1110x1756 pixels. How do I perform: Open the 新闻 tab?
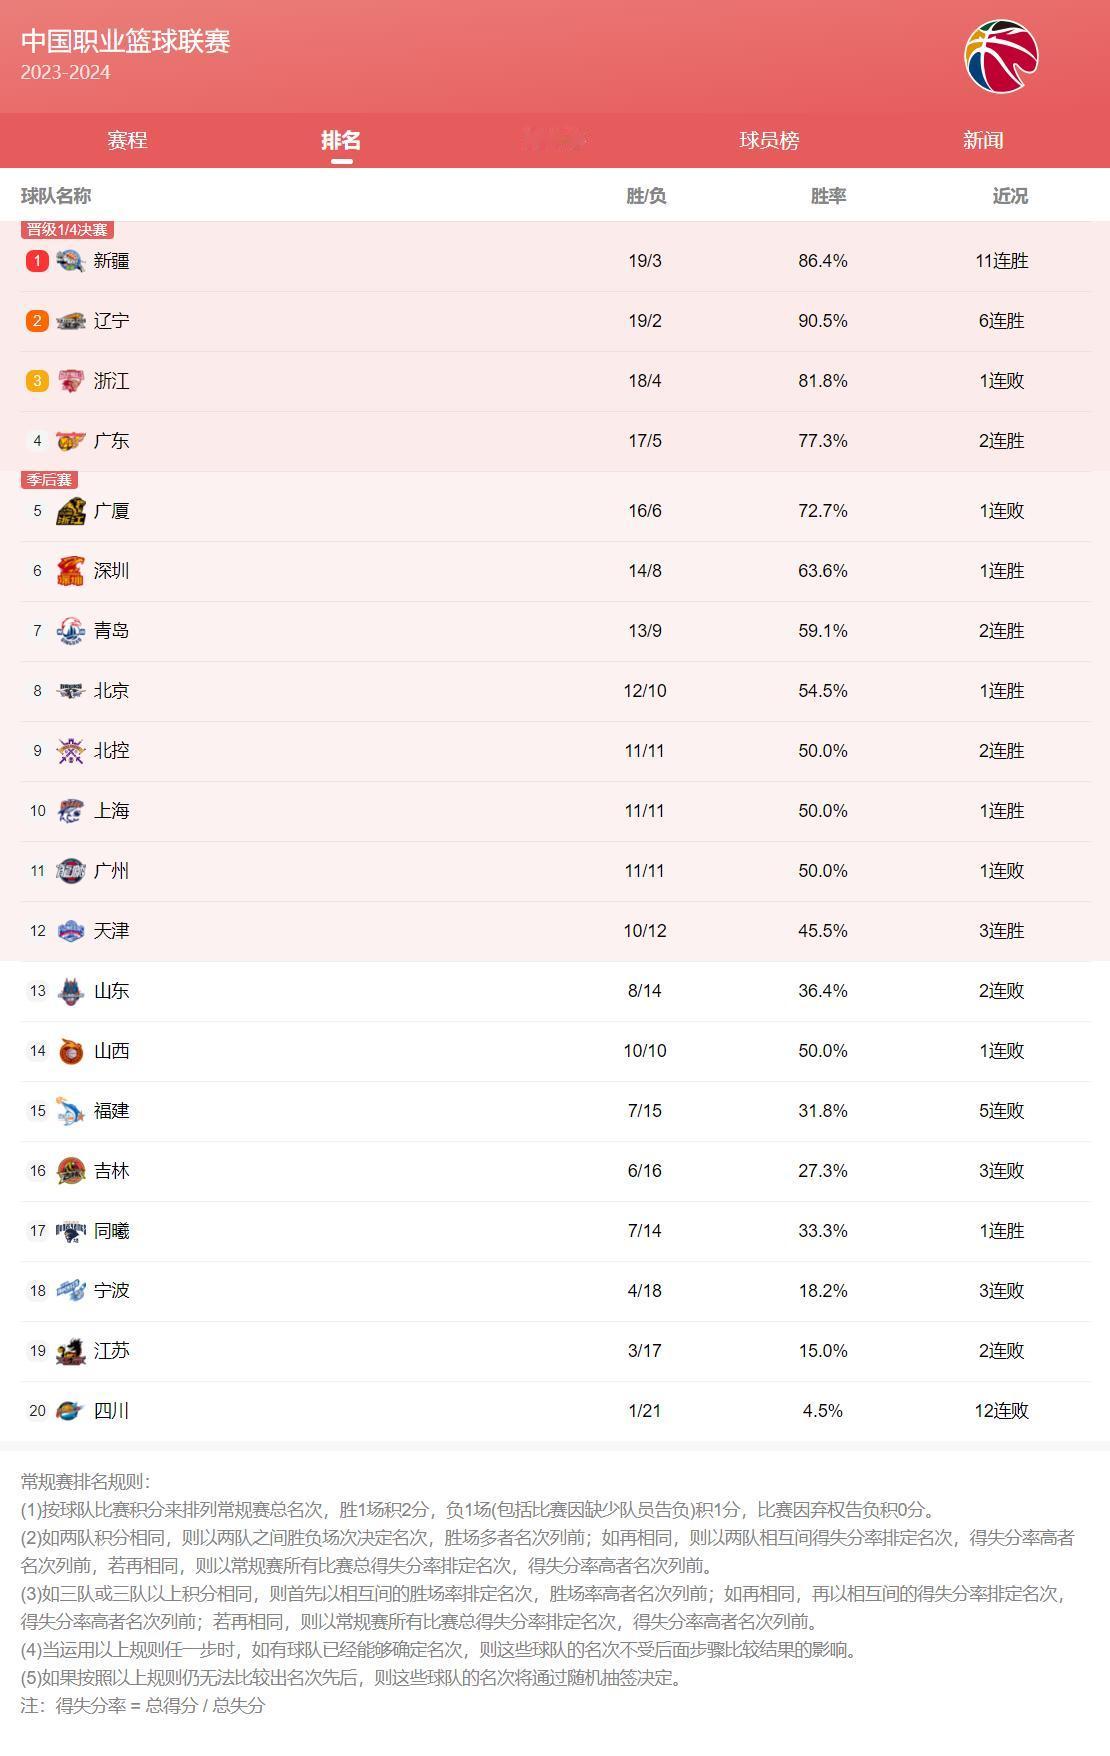coord(983,140)
